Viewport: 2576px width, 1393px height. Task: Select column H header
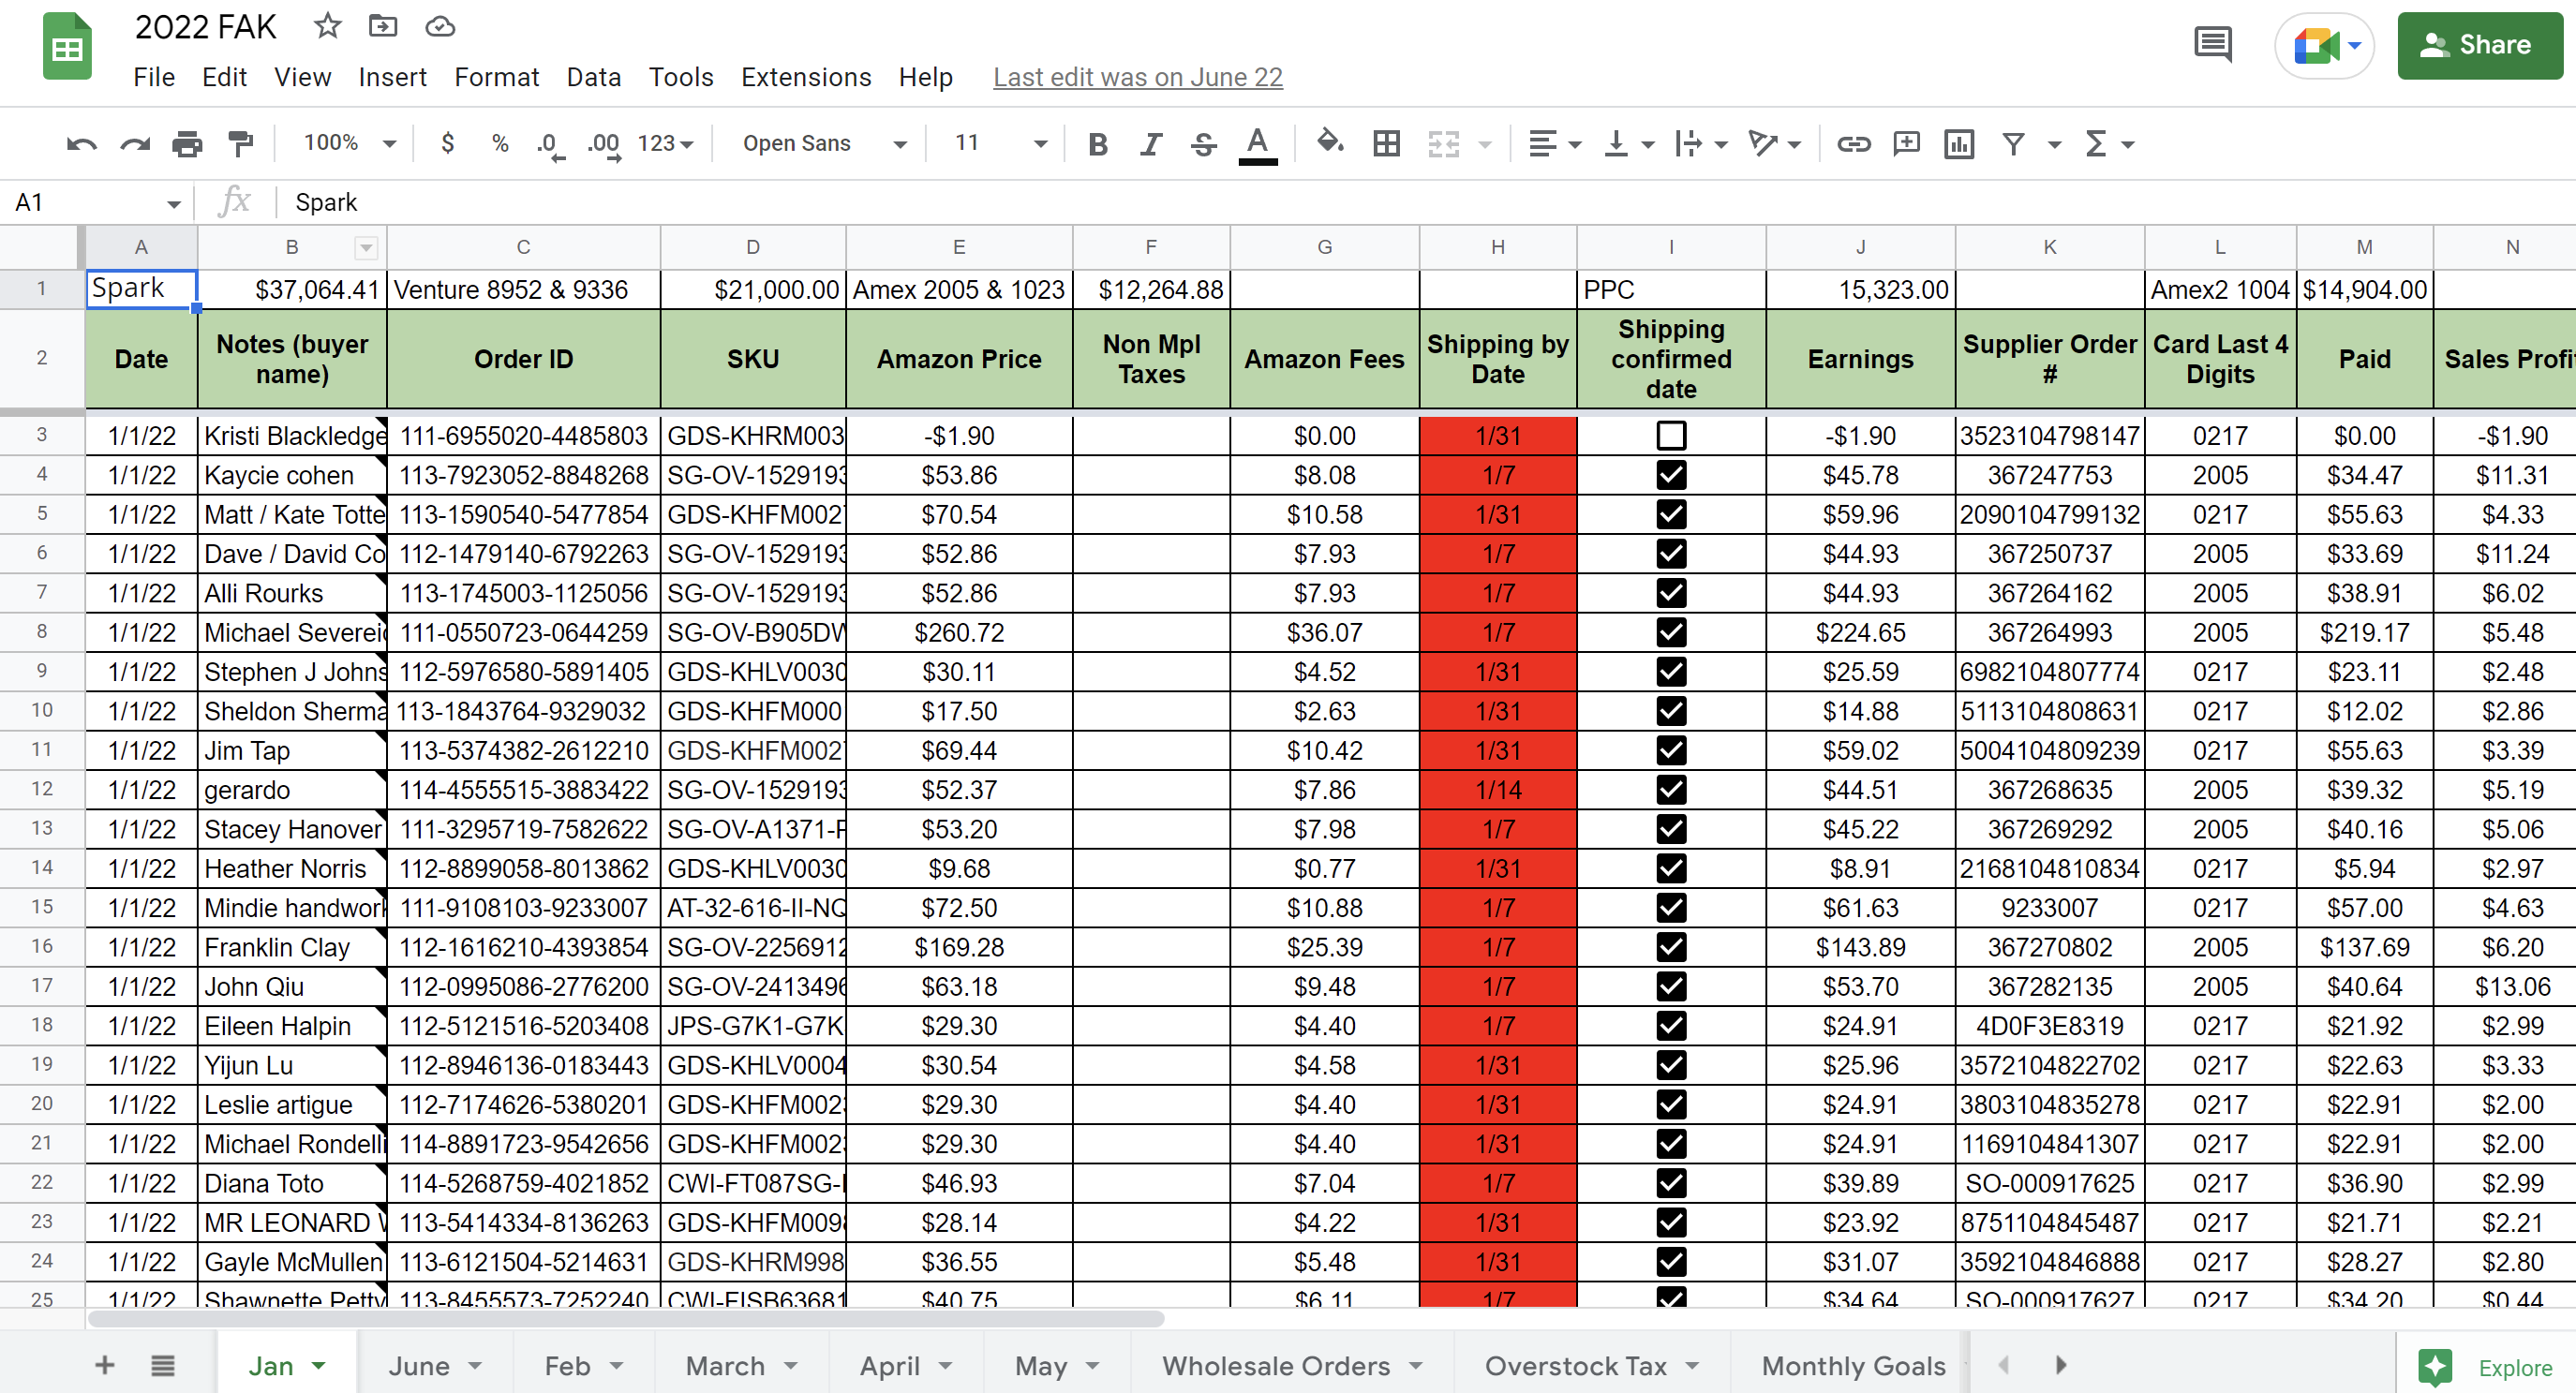pos(1497,247)
